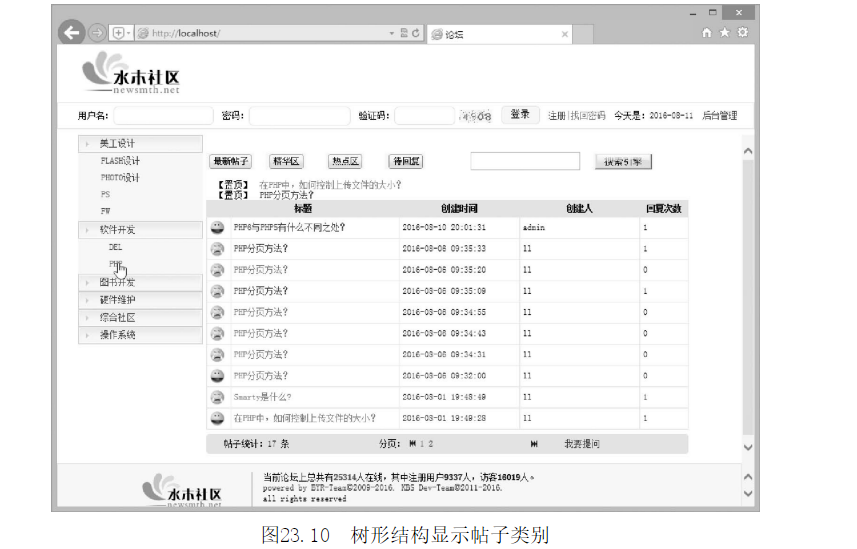This screenshot has height=549, width=857.
Task: Switch to the 热点区 section
Action: tap(345, 161)
